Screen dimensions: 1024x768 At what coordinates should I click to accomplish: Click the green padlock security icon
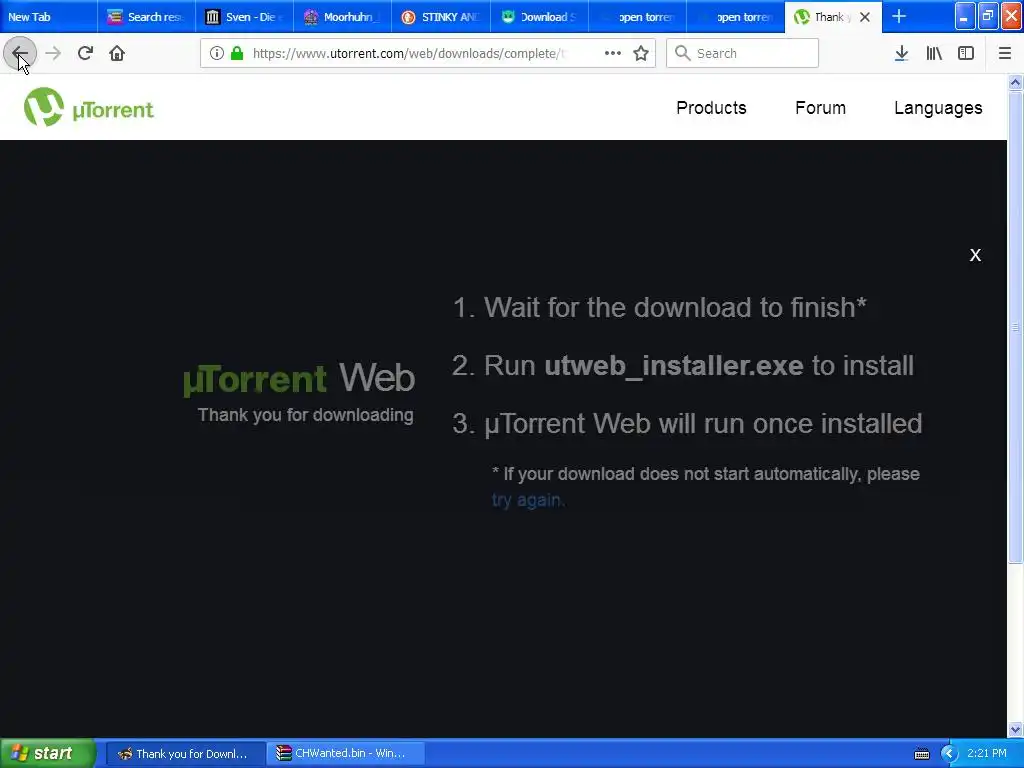238,53
